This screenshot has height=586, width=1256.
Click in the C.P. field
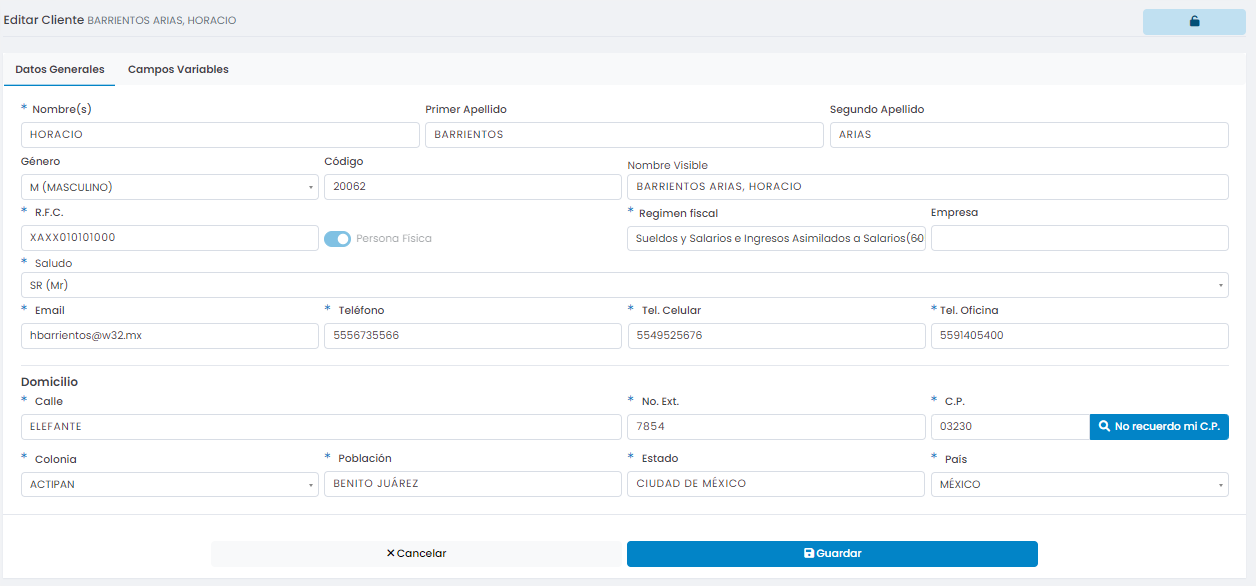click(x=1010, y=427)
